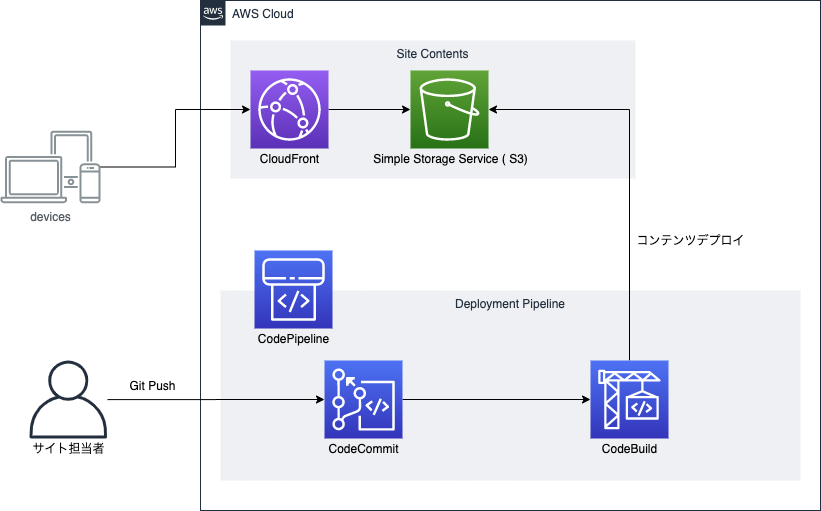Select the purple CloudFront icon
This screenshot has height=511, width=821.
click(x=289, y=109)
